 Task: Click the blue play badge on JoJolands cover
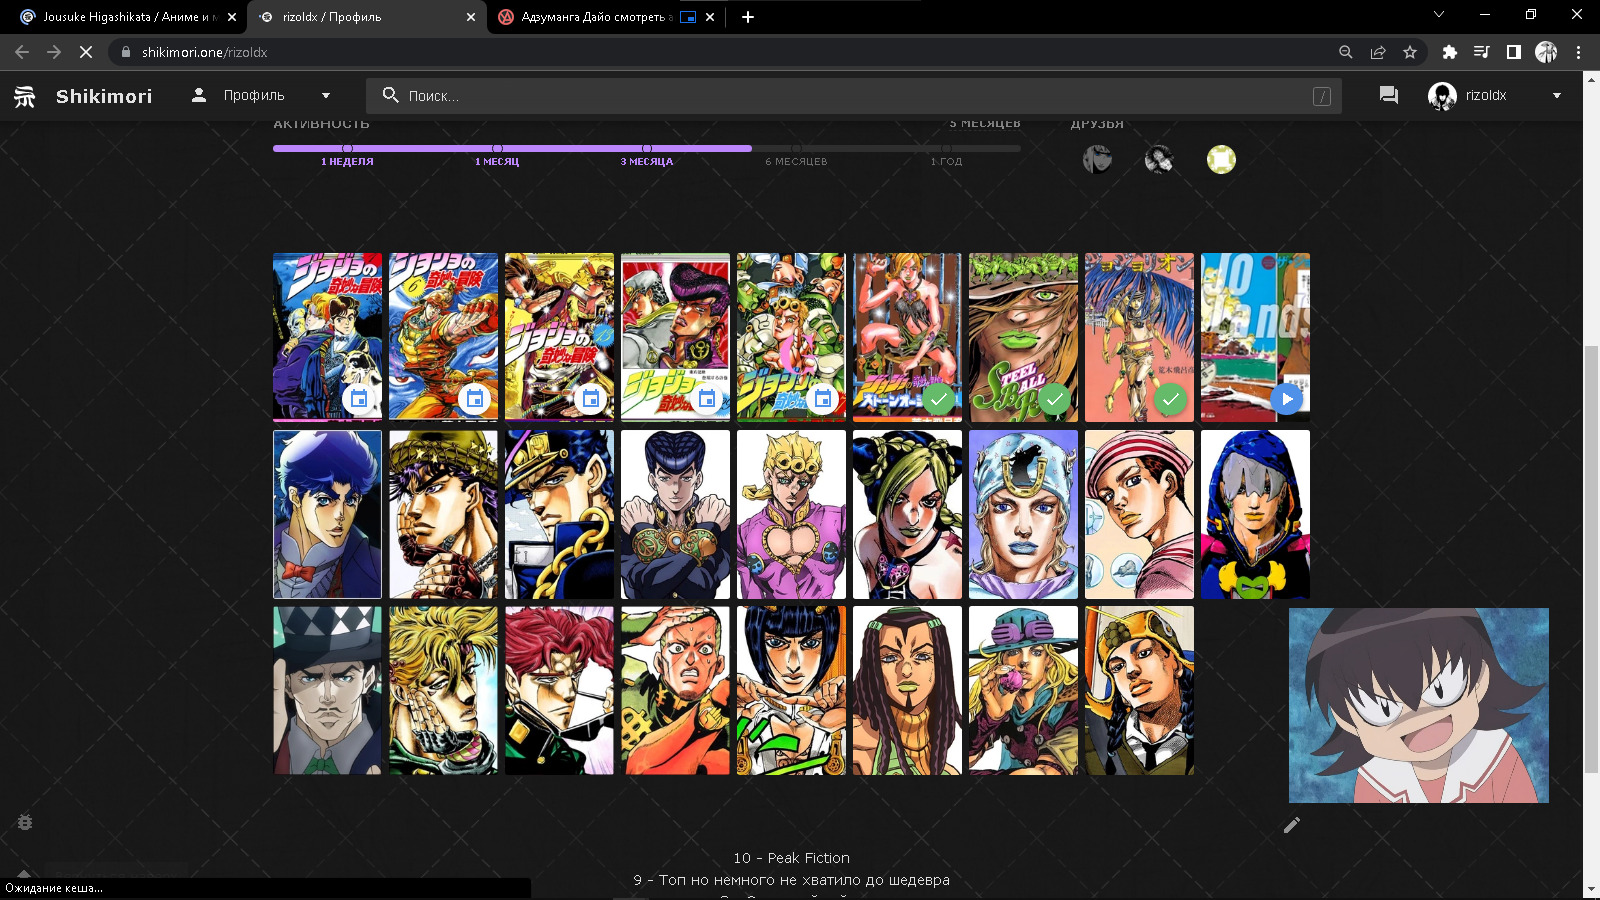point(1287,399)
